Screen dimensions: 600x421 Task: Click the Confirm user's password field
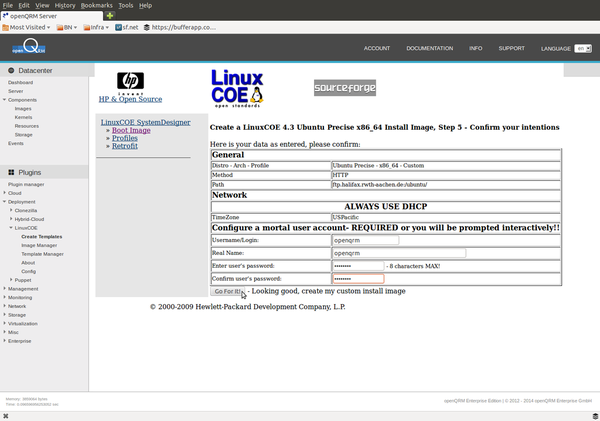[x=358, y=279]
